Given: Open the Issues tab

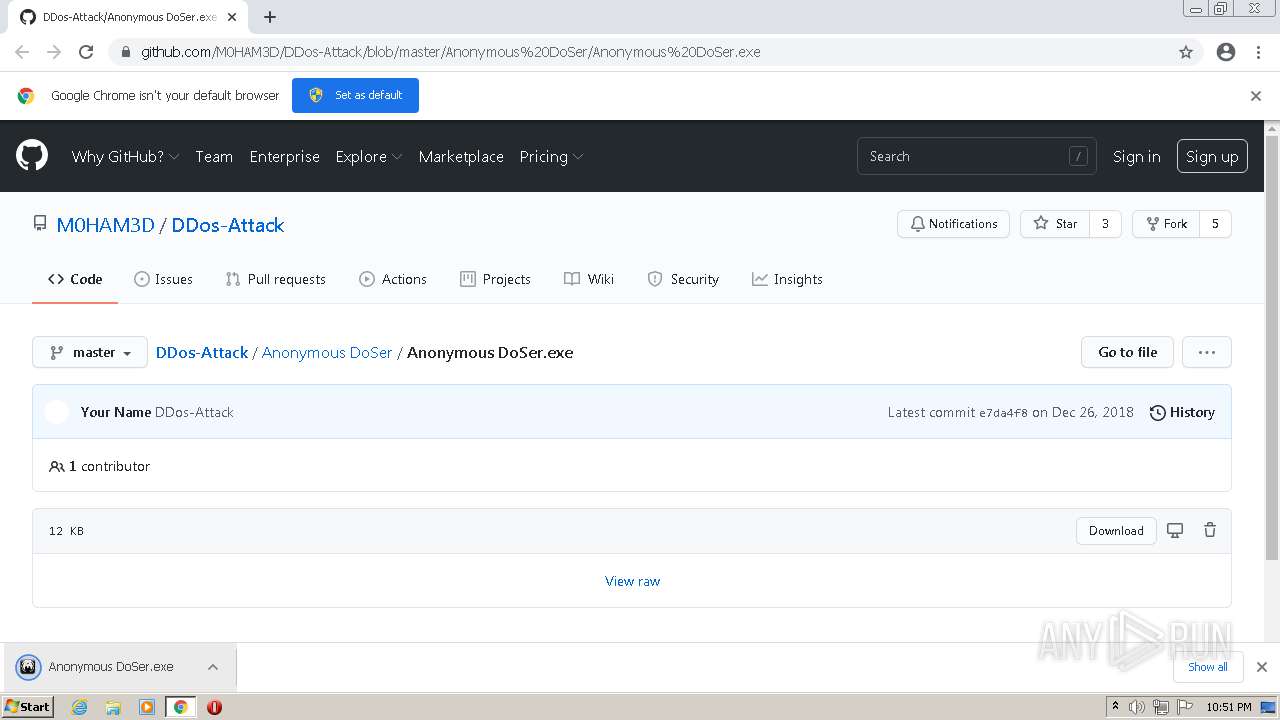Looking at the screenshot, I should pyautogui.click(x=163, y=279).
